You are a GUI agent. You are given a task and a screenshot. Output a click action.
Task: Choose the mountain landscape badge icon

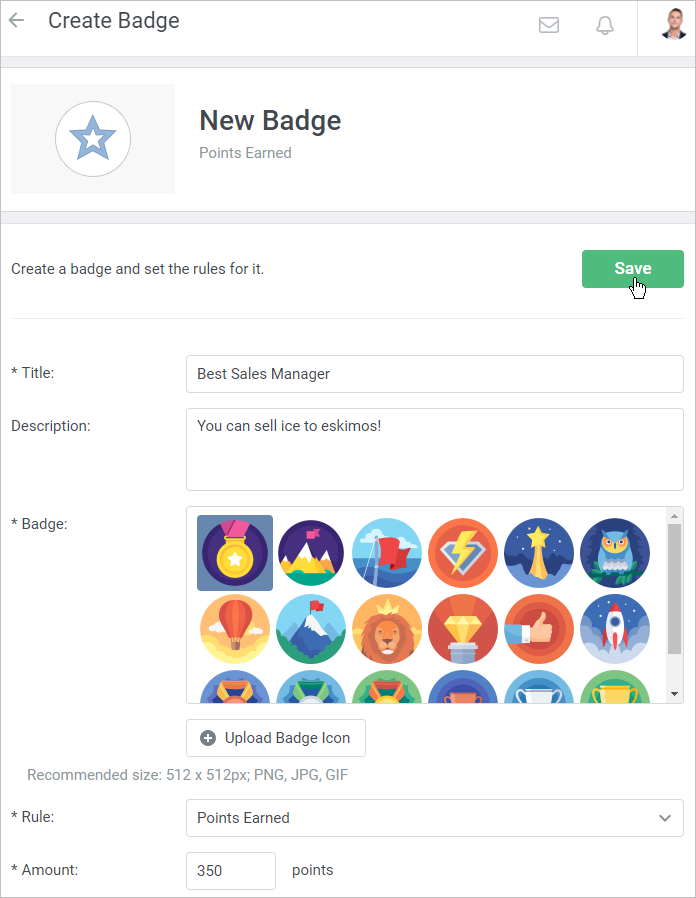coord(310,552)
